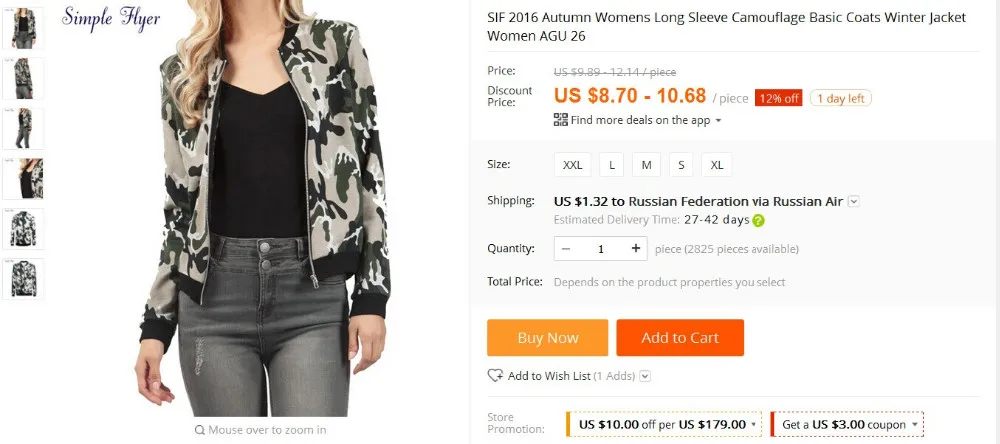Increase quantity with the plus button
Viewport: 1000px width, 444px height.
(635, 249)
